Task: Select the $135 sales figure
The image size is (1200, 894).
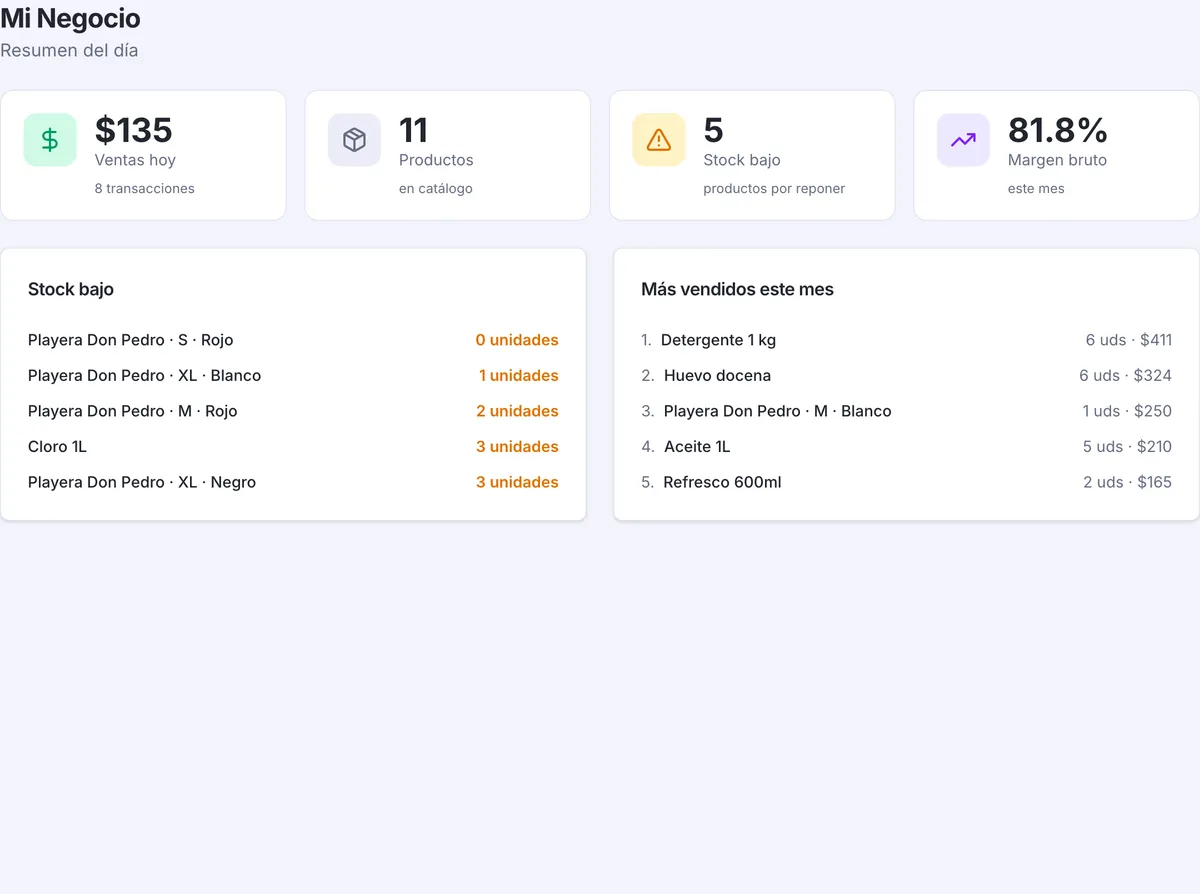Action: pyautogui.click(x=133, y=130)
